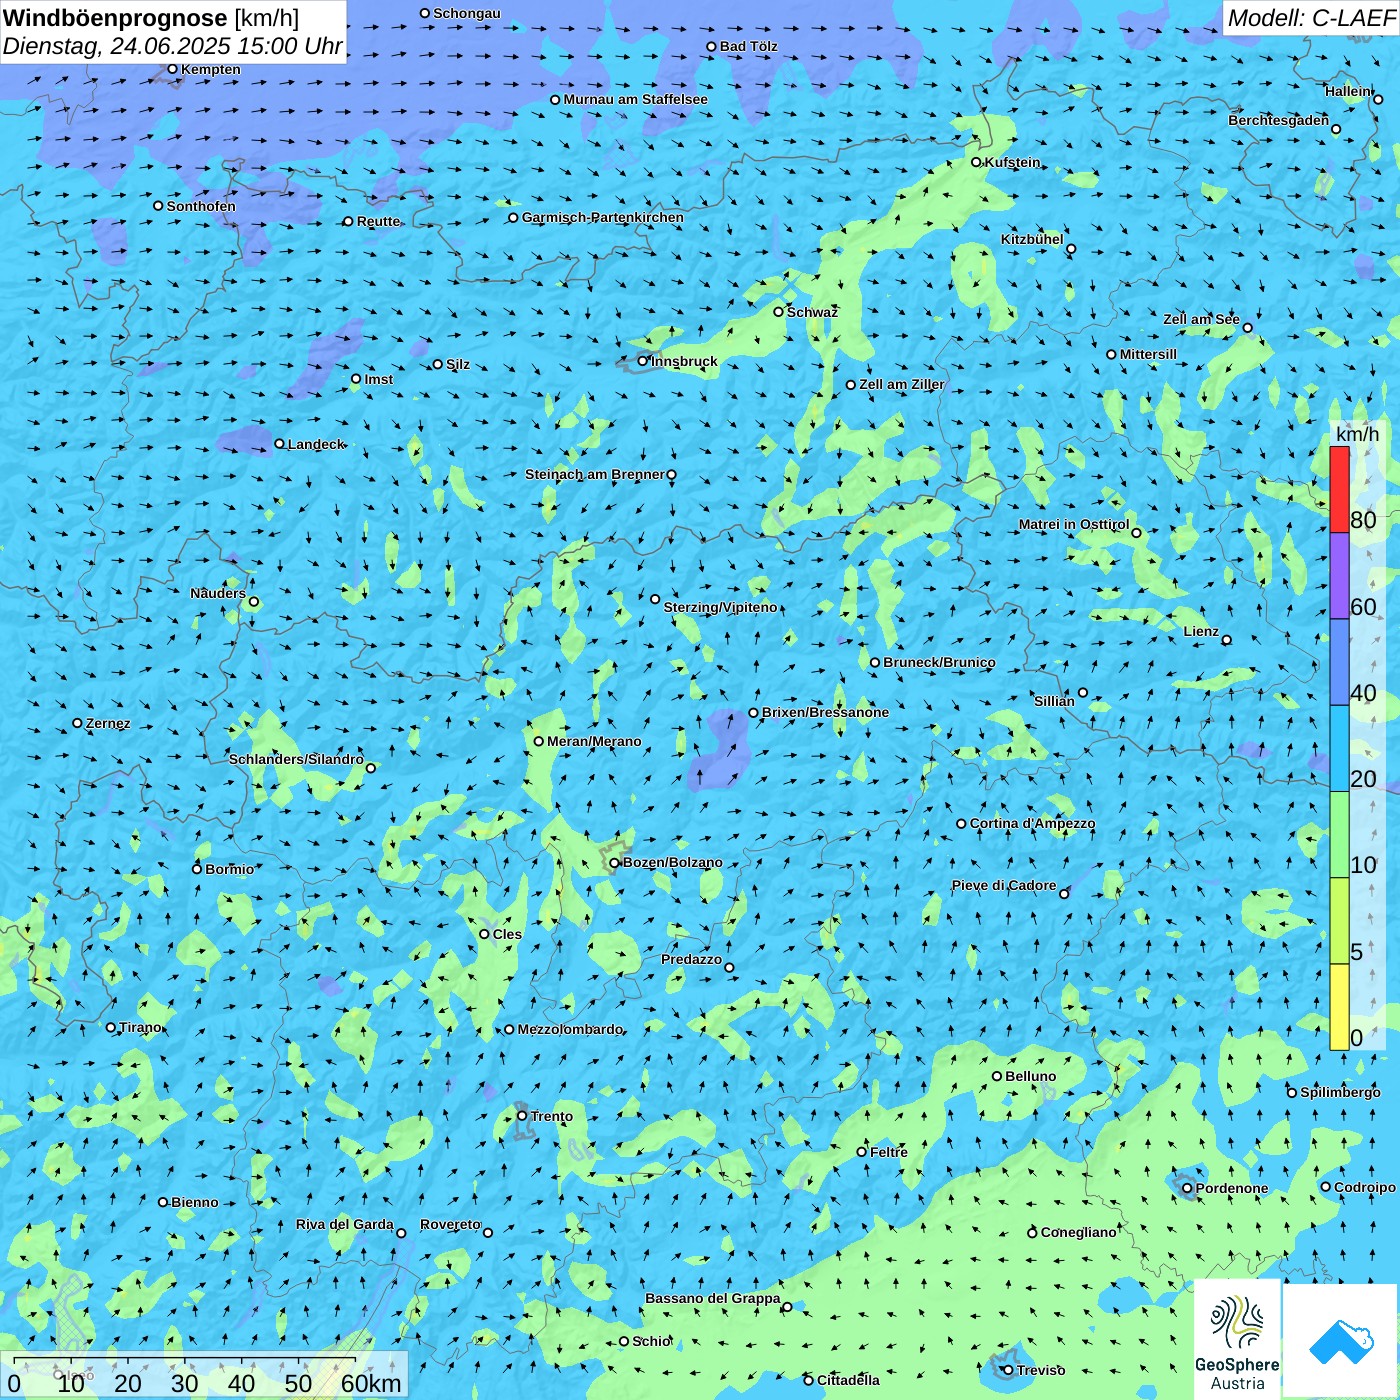
Task: Click the Innsbruck city marker
Action: 643,361
